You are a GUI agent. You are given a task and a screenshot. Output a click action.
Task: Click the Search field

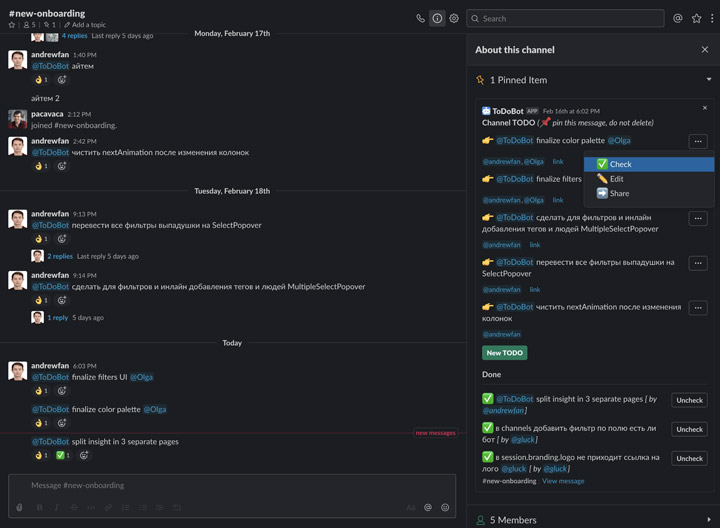565,18
